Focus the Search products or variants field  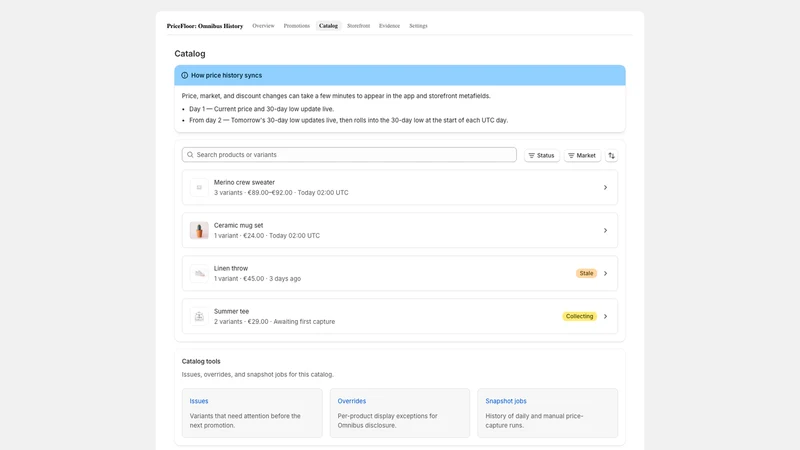click(349, 155)
